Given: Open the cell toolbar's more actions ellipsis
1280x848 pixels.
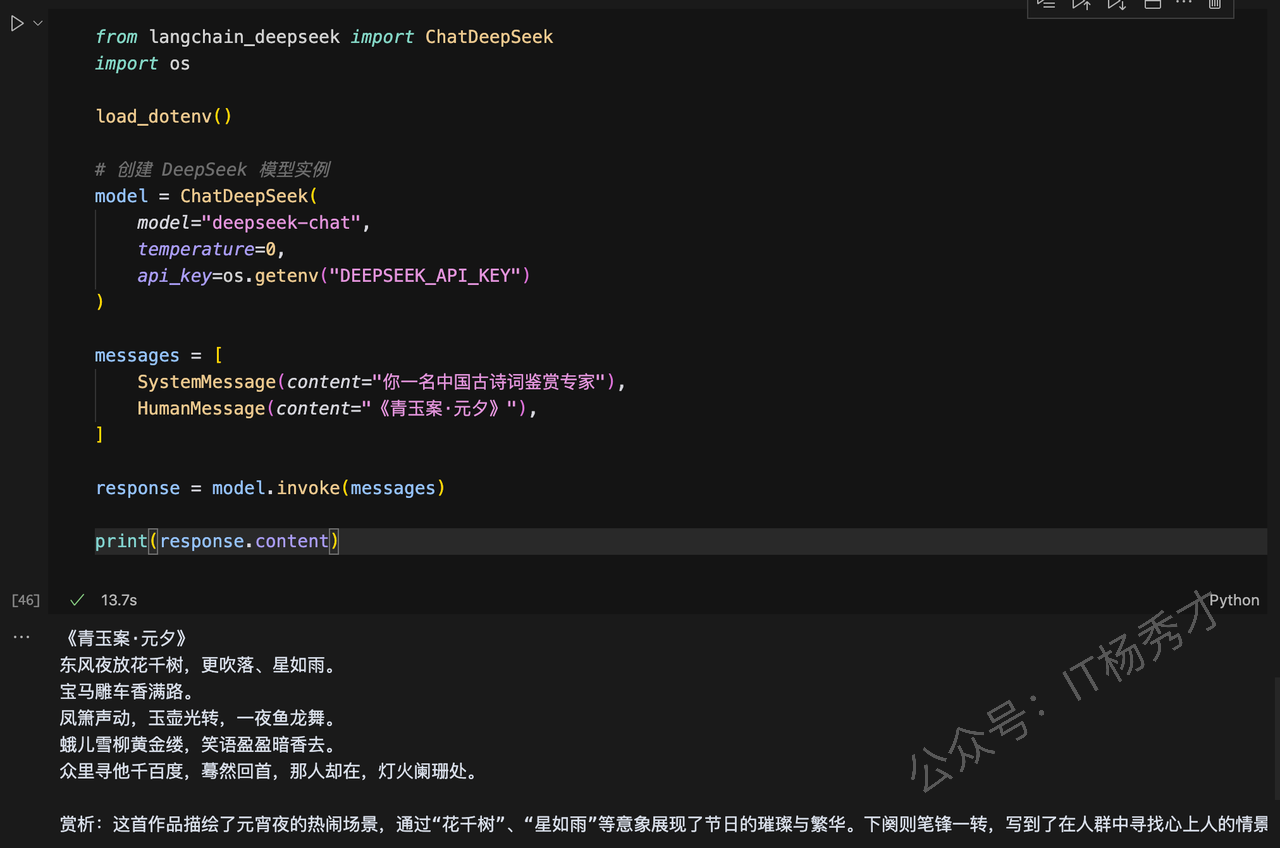Looking at the screenshot, I should tap(1184, 4).
